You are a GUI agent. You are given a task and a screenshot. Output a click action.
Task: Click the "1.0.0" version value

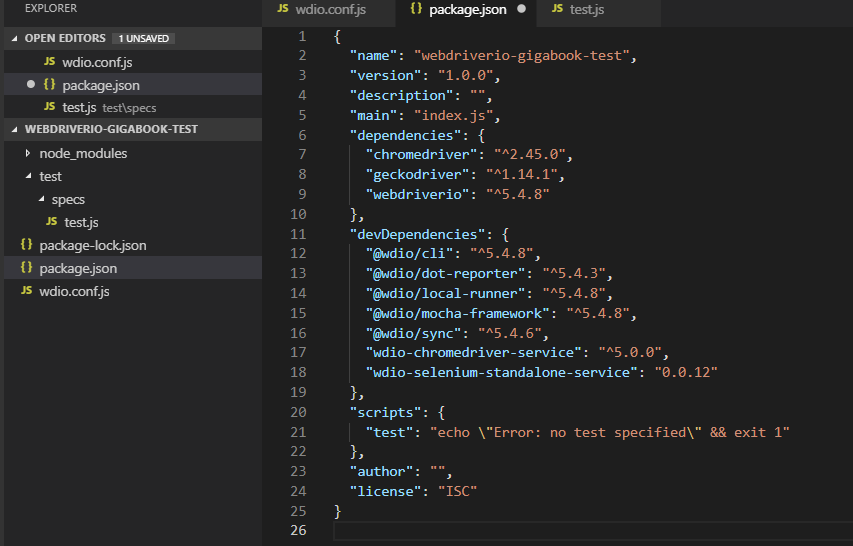pos(466,76)
